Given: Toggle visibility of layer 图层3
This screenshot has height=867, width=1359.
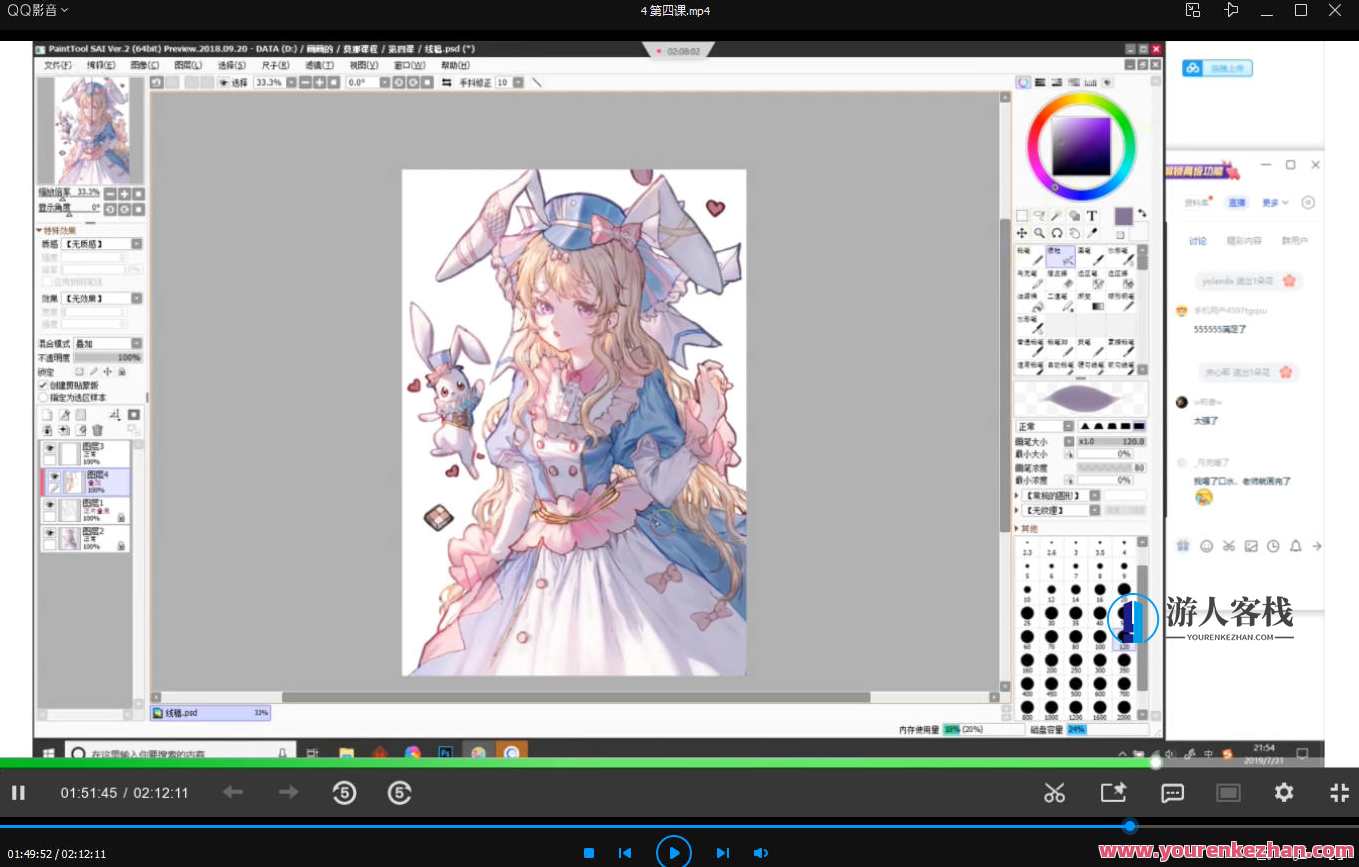Looking at the screenshot, I should click(49, 449).
